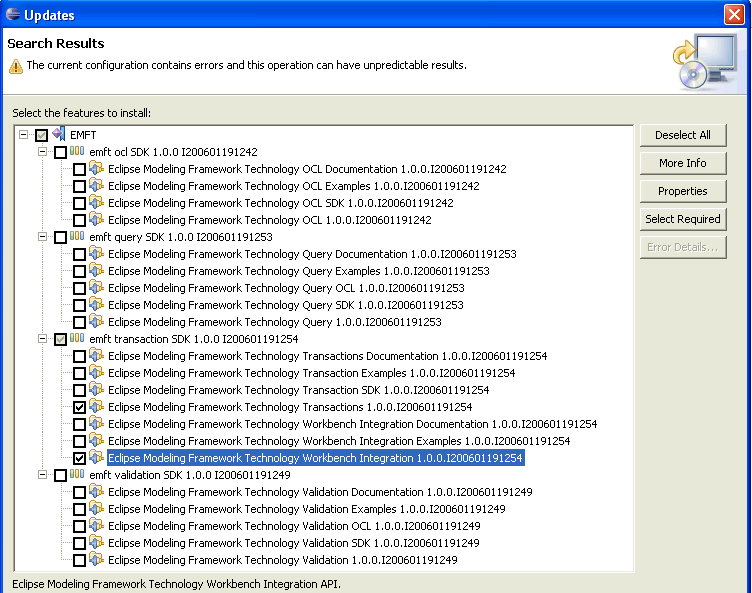The image size is (752, 593).
Task: Uncheck the Transactions 1.0.0.I200601191254 checkbox
Action: tap(80, 408)
